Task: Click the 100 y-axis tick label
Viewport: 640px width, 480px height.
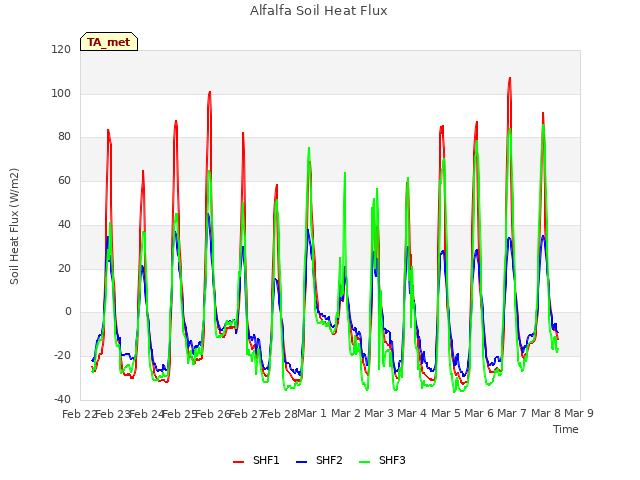Action: coord(61,93)
